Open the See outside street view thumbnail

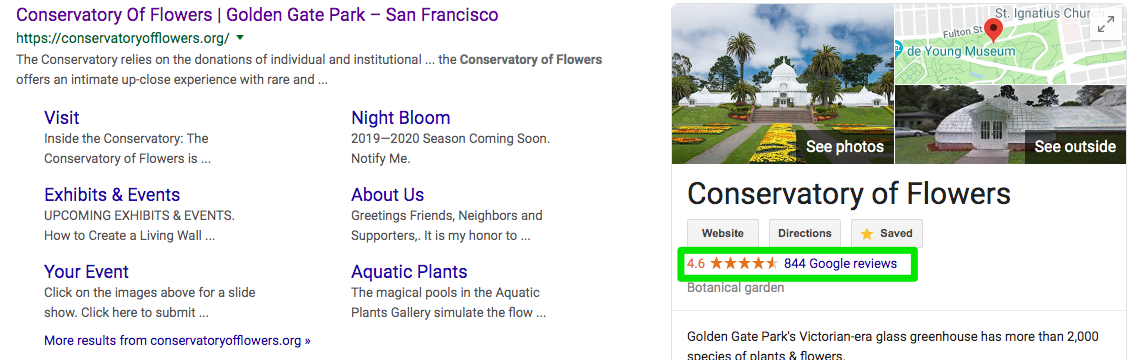(x=1010, y=125)
